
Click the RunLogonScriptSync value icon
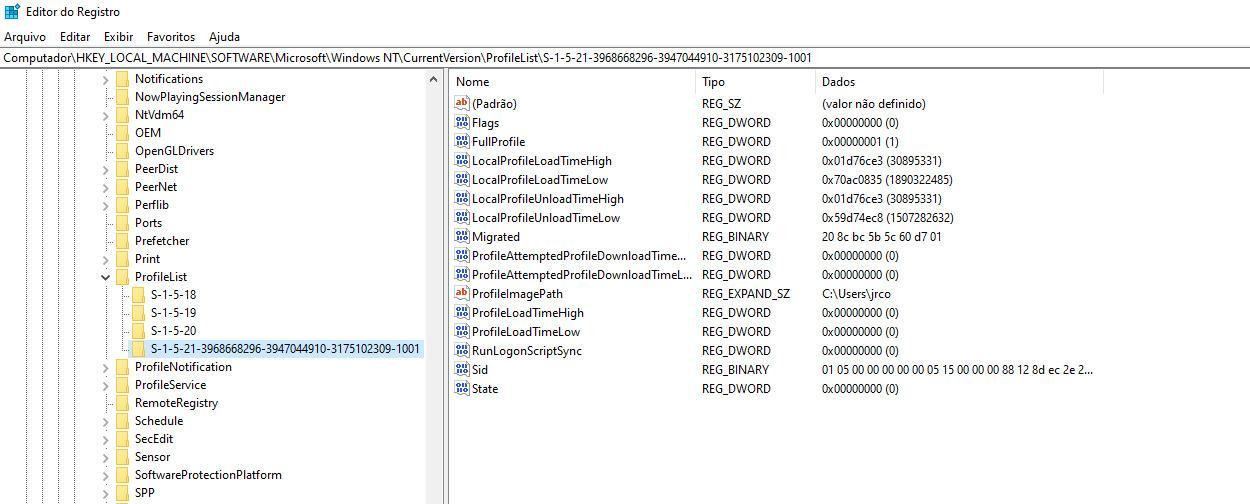462,350
